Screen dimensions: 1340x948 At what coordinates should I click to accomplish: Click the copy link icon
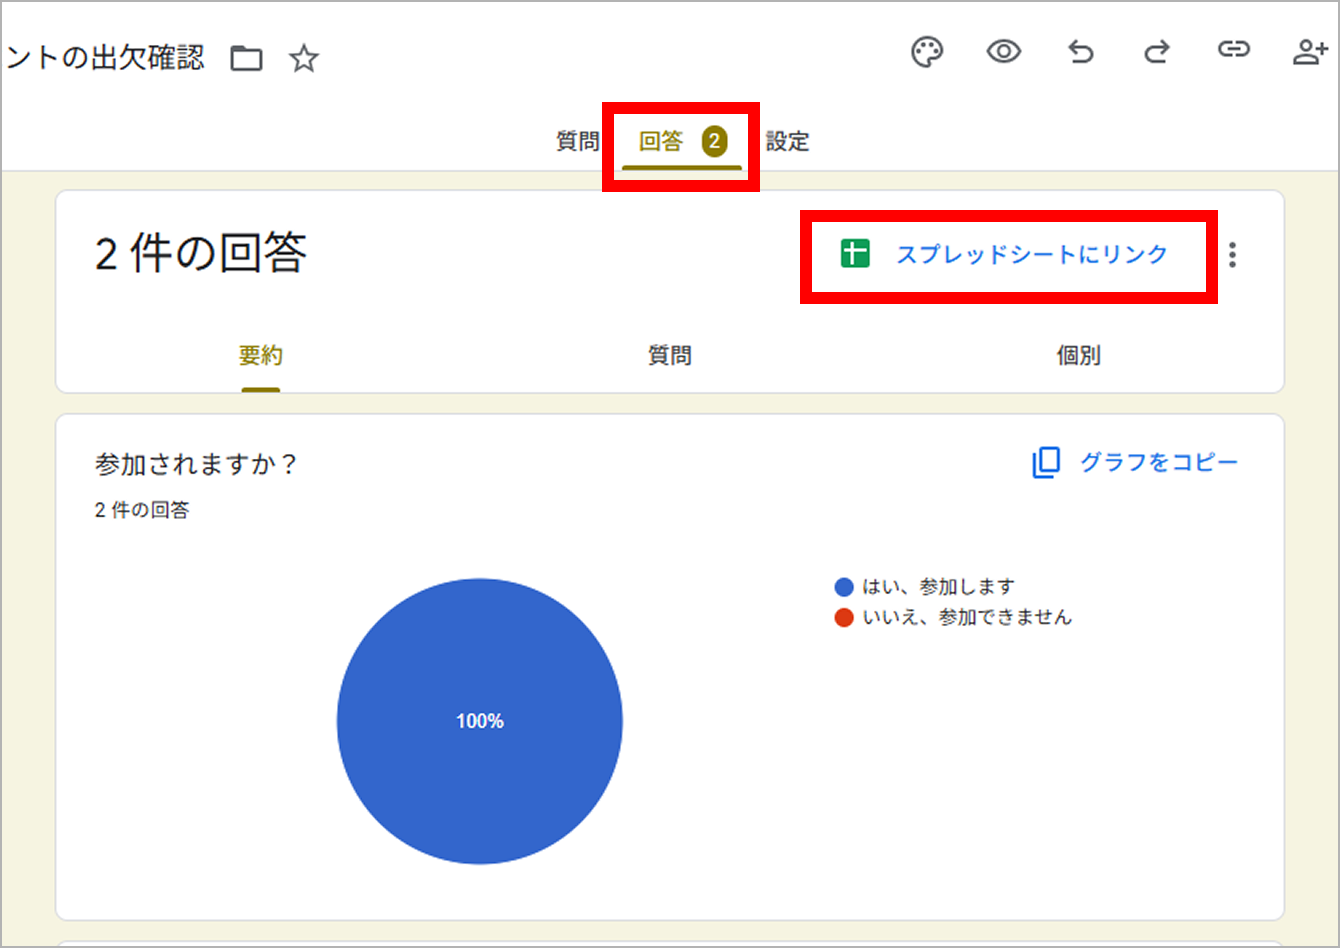pyautogui.click(x=1233, y=50)
